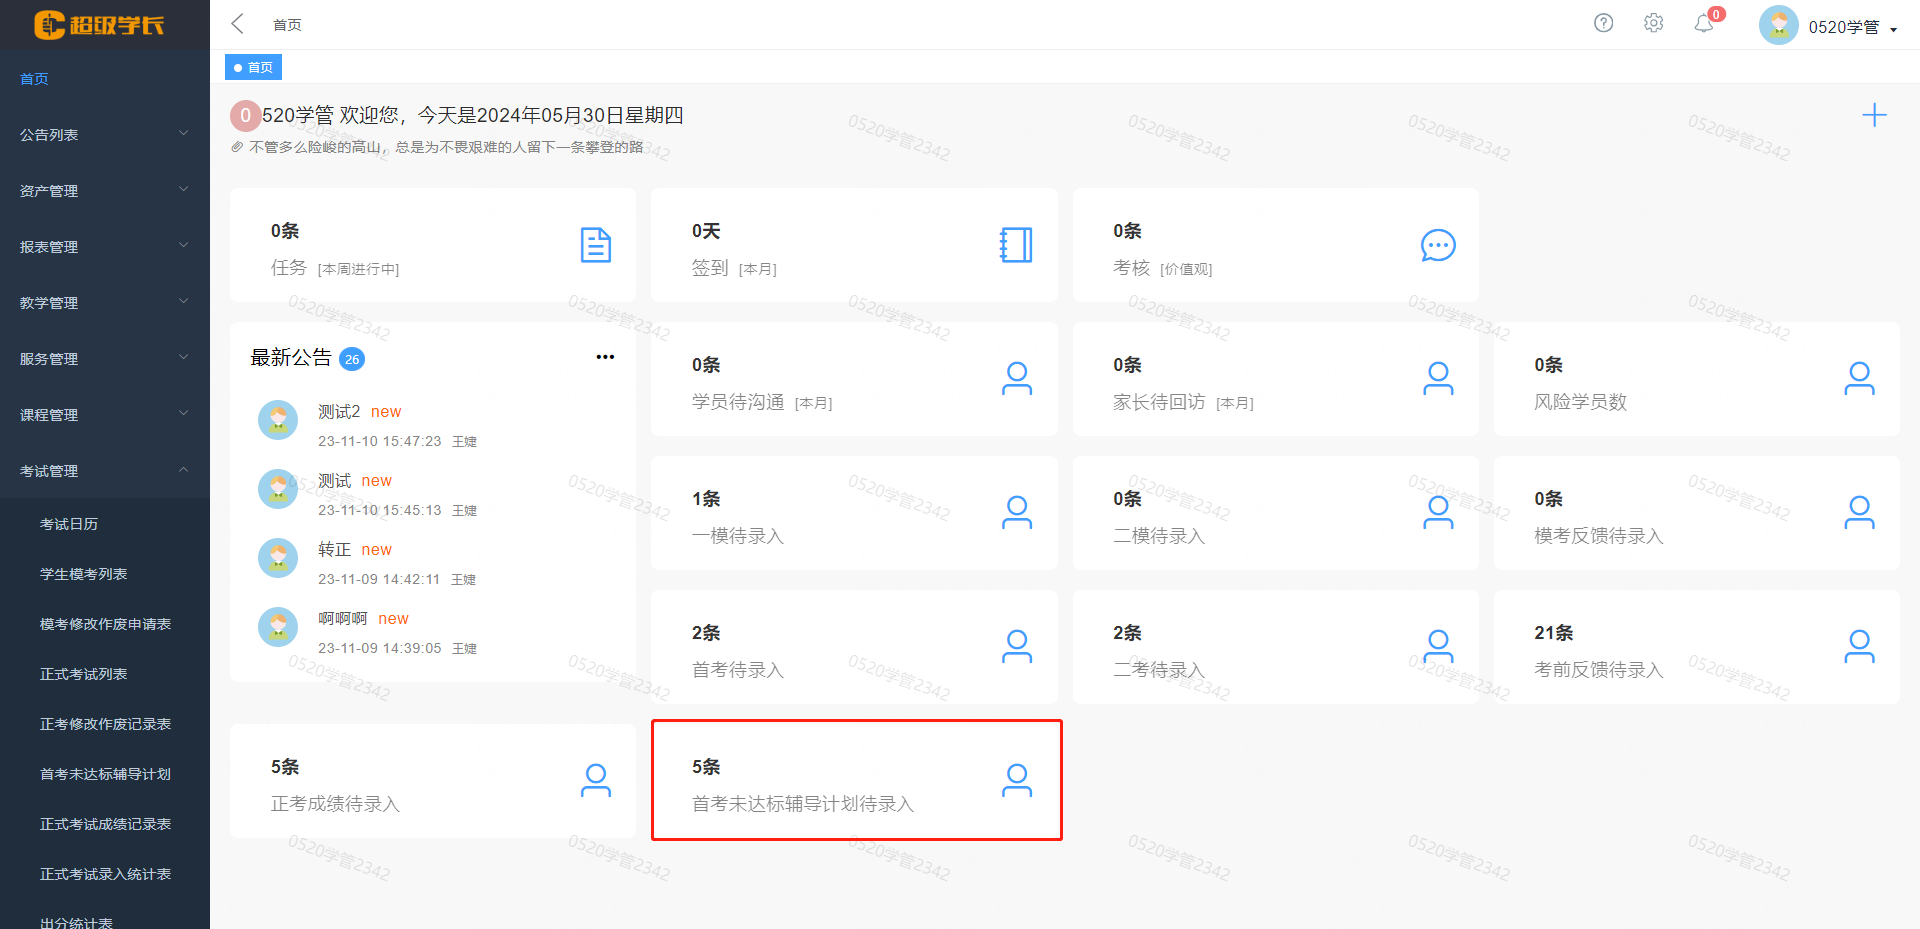Open 考试日历 in the sidebar

[69, 524]
